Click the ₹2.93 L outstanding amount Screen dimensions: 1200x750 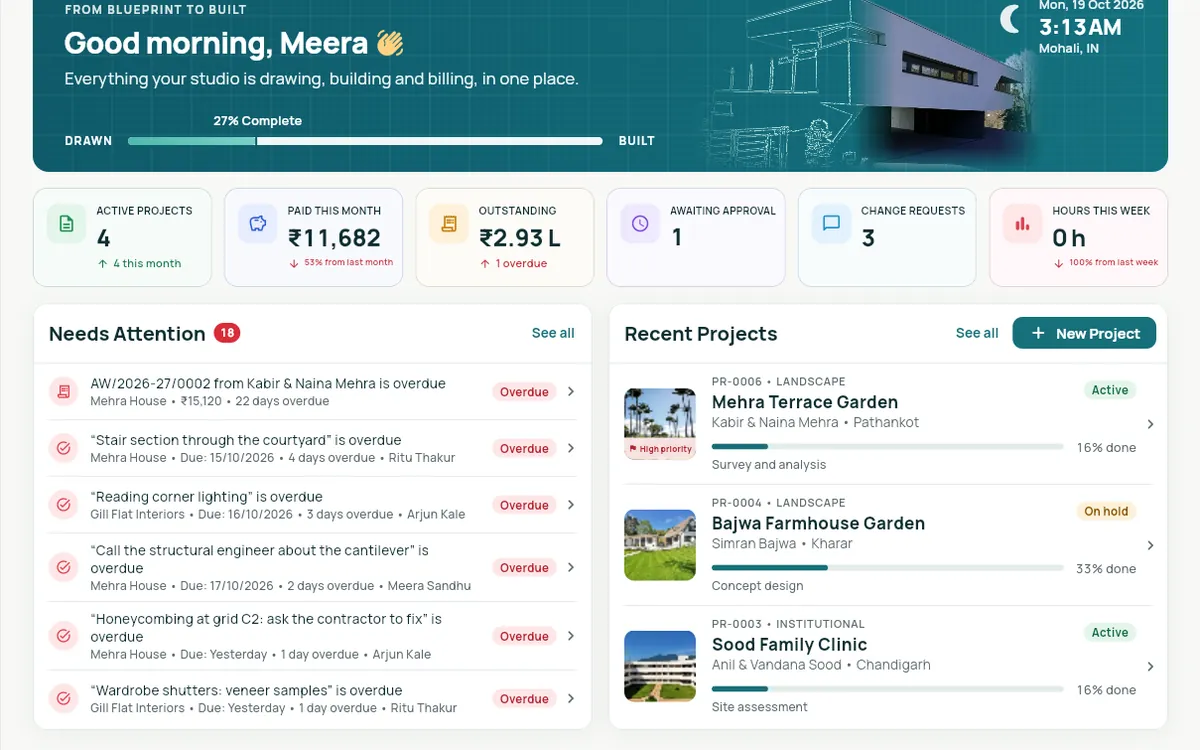click(x=519, y=238)
